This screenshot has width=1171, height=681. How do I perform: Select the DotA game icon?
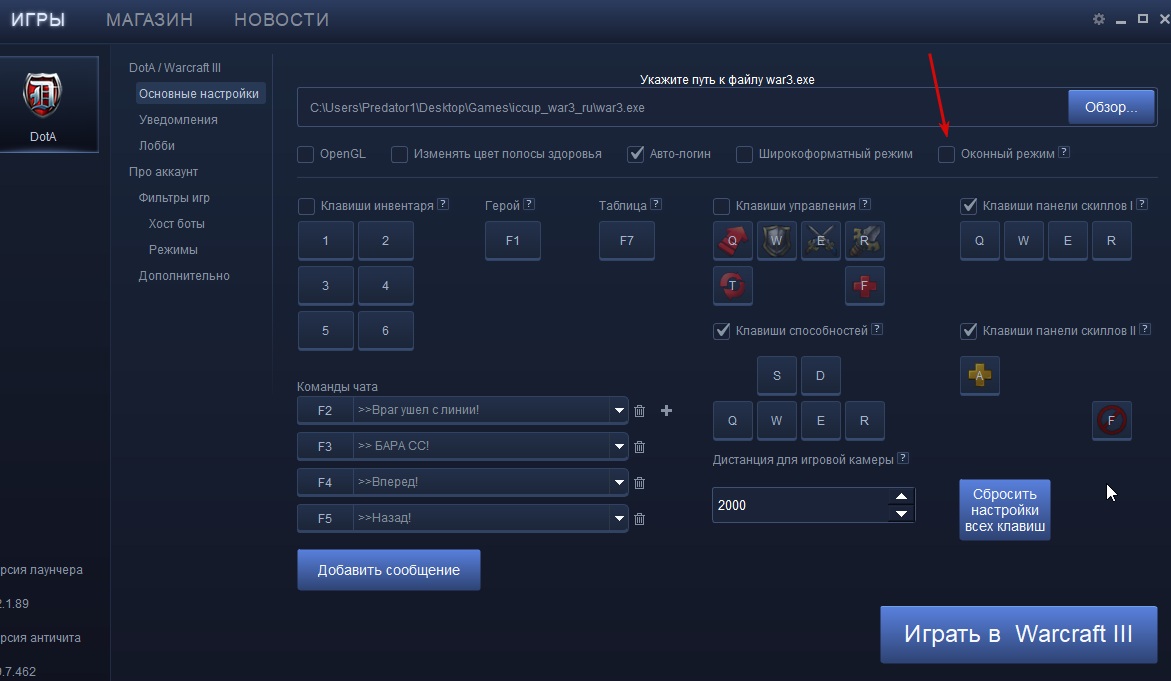[43, 105]
